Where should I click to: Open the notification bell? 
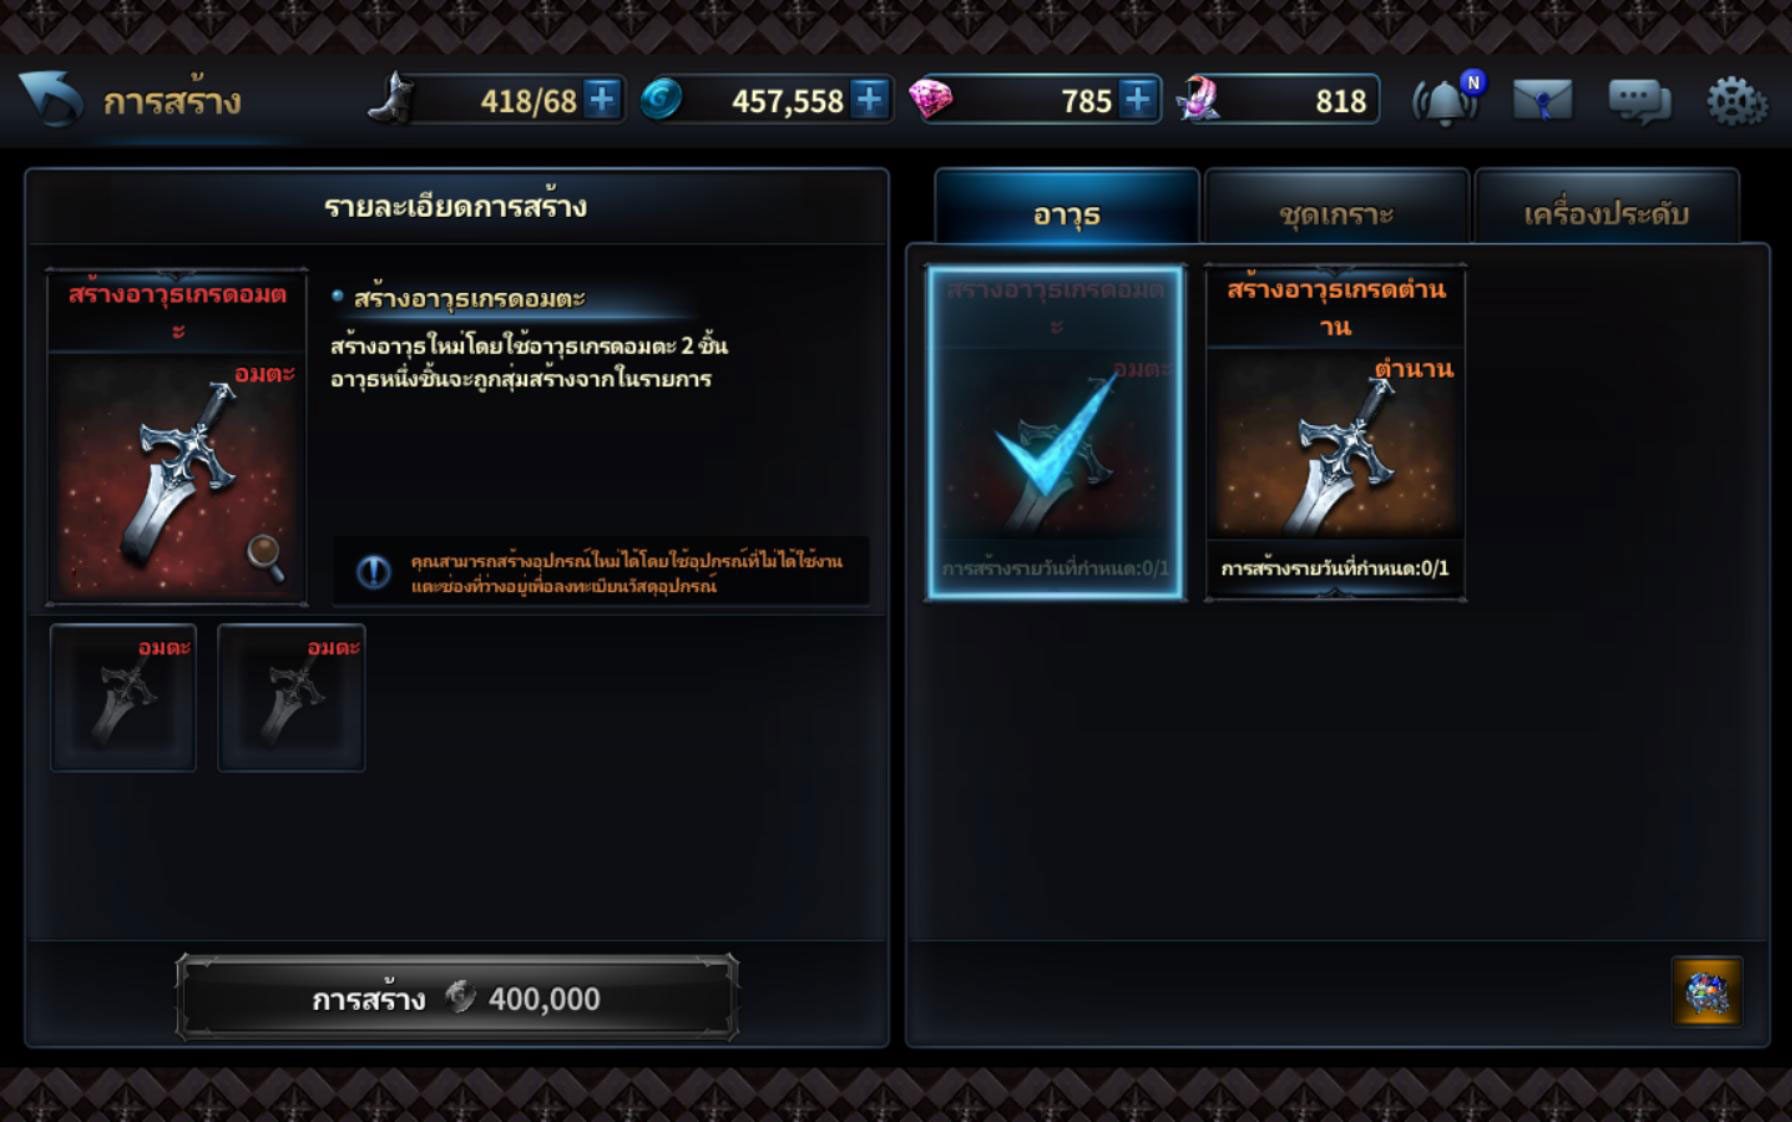[x=1446, y=100]
